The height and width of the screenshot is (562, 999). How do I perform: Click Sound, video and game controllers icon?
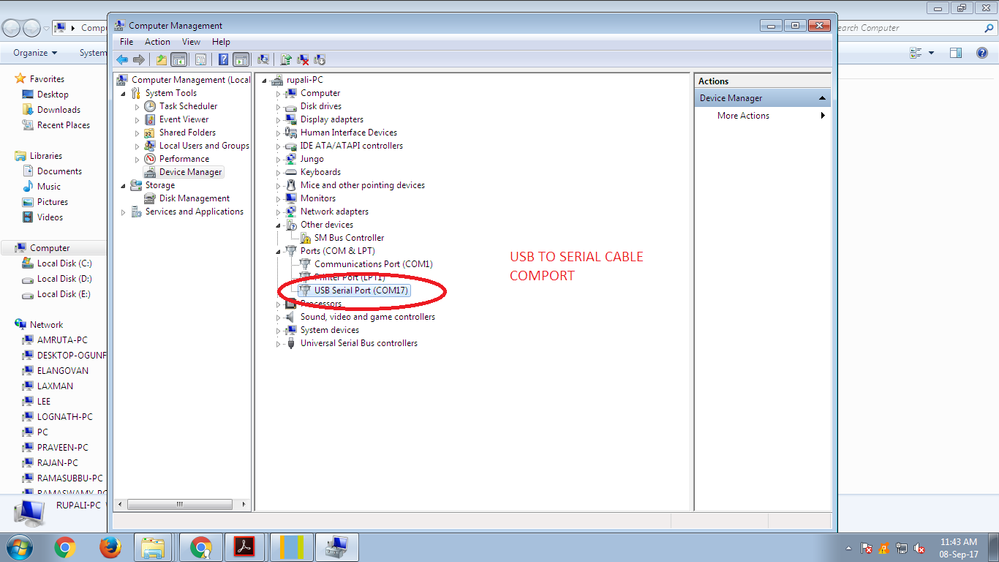[x=291, y=317]
